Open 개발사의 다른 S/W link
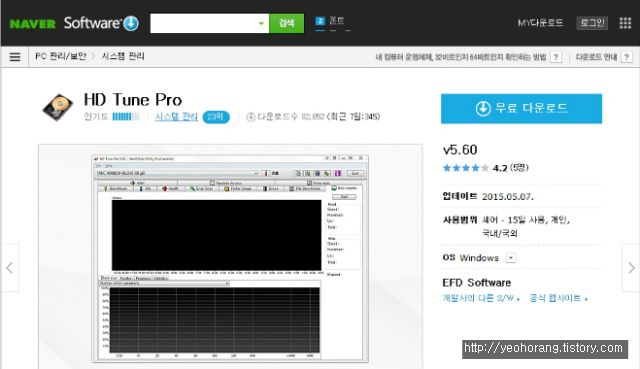640x369 pixels. [481, 298]
